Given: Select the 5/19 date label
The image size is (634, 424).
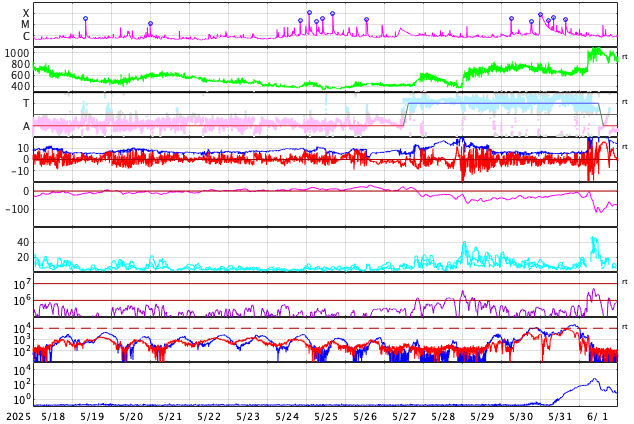Looking at the screenshot, I should (x=92, y=417).
